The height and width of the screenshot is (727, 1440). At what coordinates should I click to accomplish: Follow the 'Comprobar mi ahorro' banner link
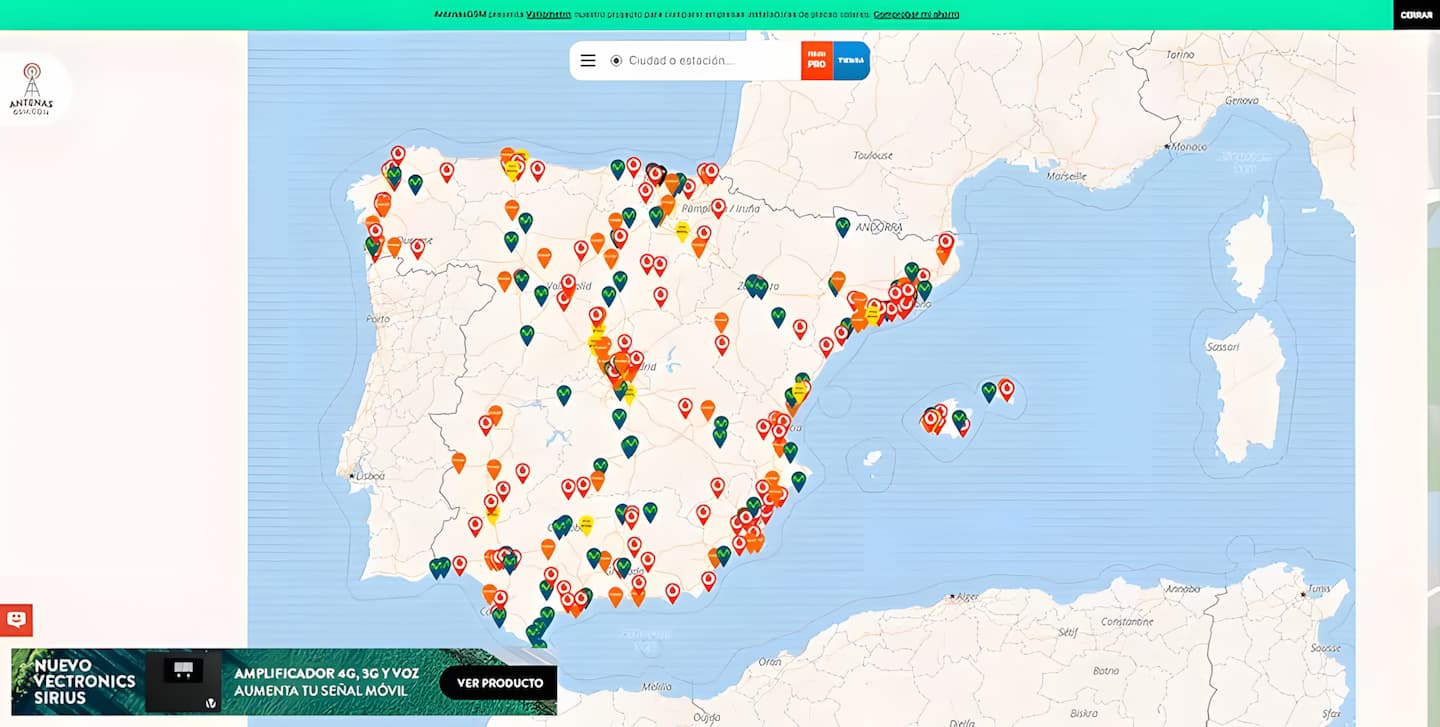tap(916, 14)
